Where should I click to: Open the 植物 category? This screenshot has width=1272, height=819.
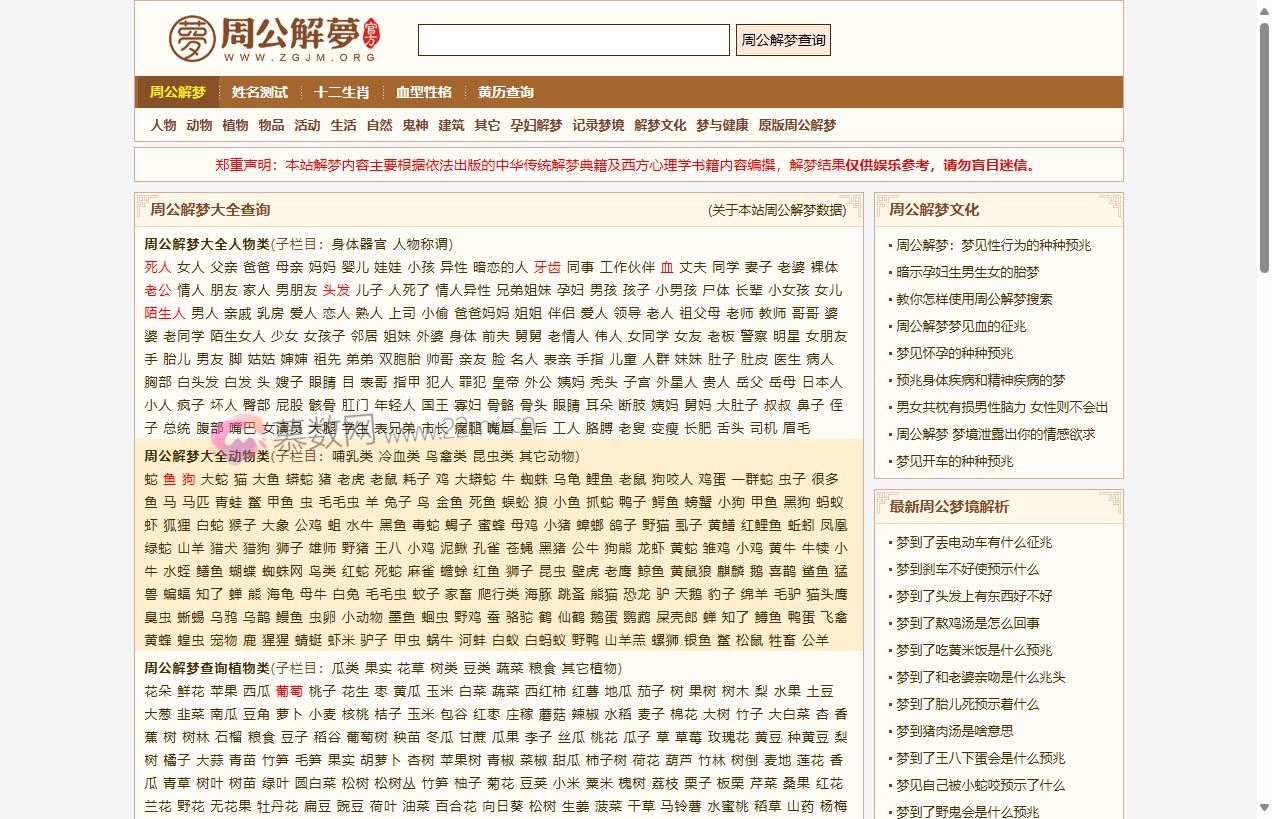(234, 125)
